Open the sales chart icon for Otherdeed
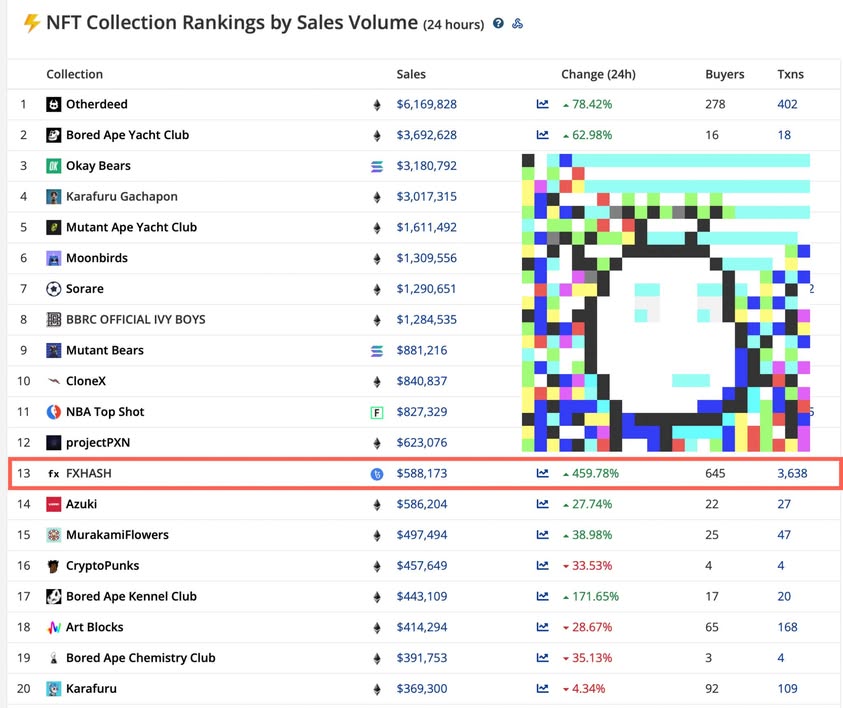843x708 pixels. pyautogui.click(x=542, y=104)
